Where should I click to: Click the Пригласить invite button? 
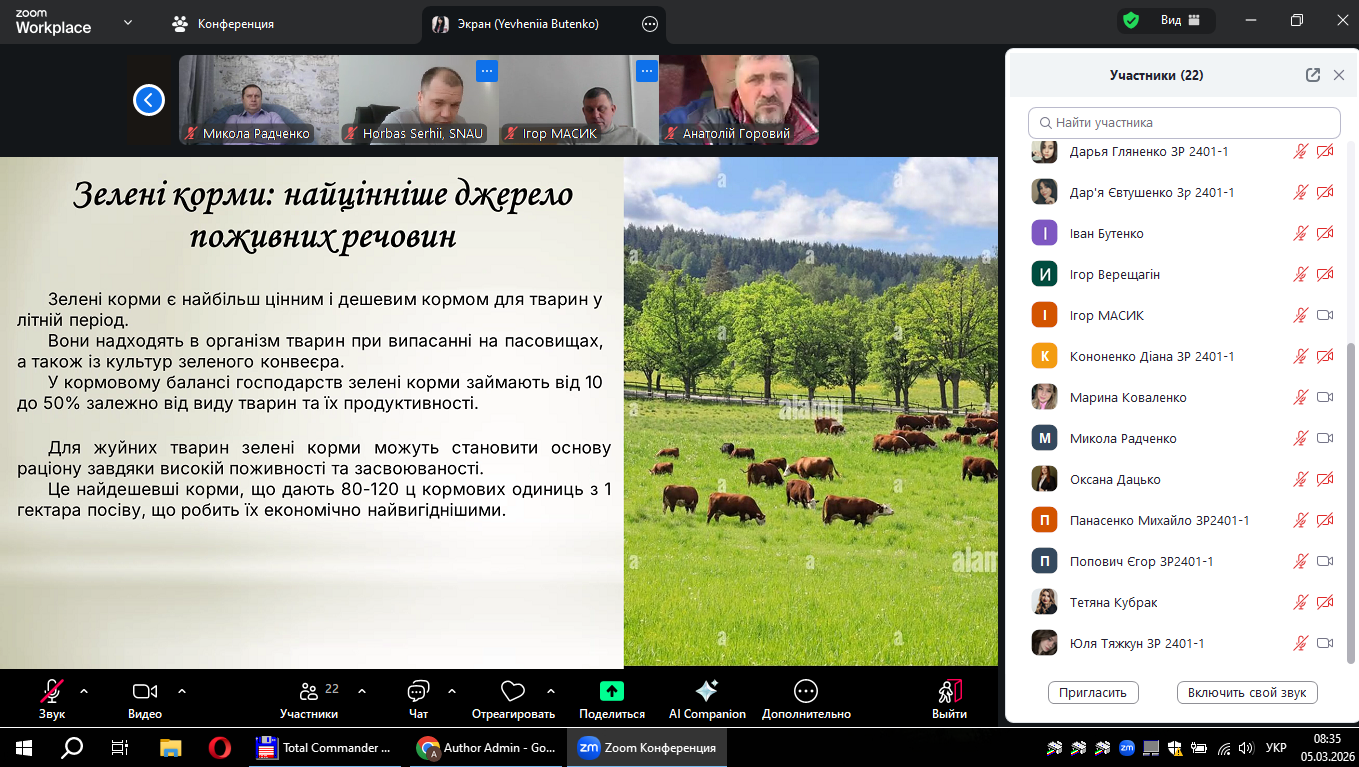tap(1093, 692)
